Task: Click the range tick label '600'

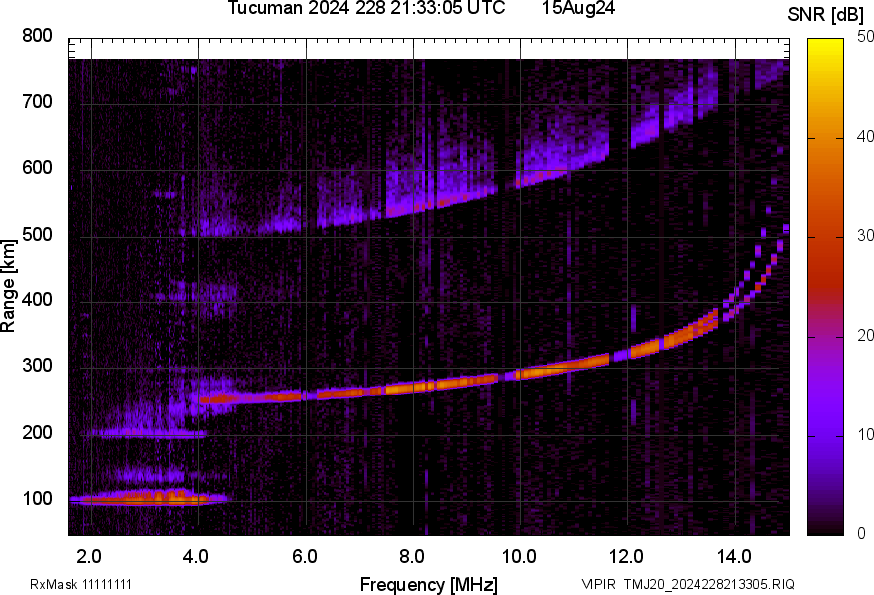Action: click(37, 168)
